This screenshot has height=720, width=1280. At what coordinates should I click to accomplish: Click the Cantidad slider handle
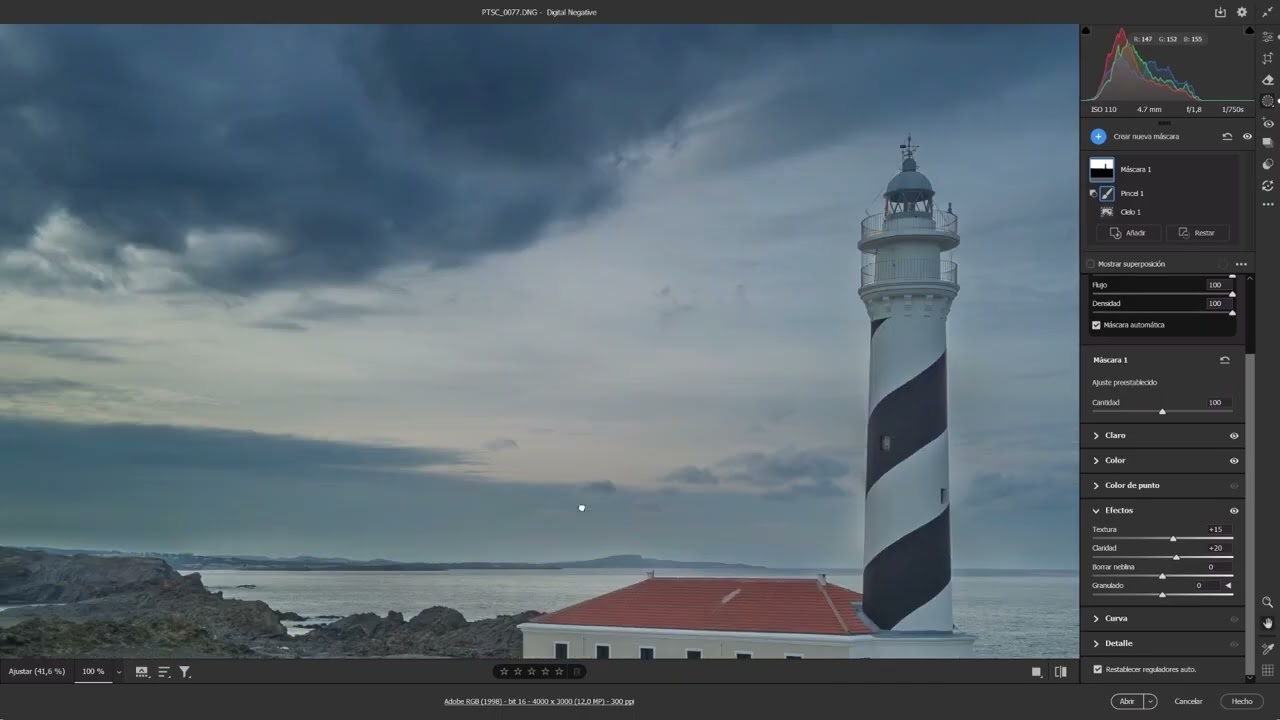1162,412
